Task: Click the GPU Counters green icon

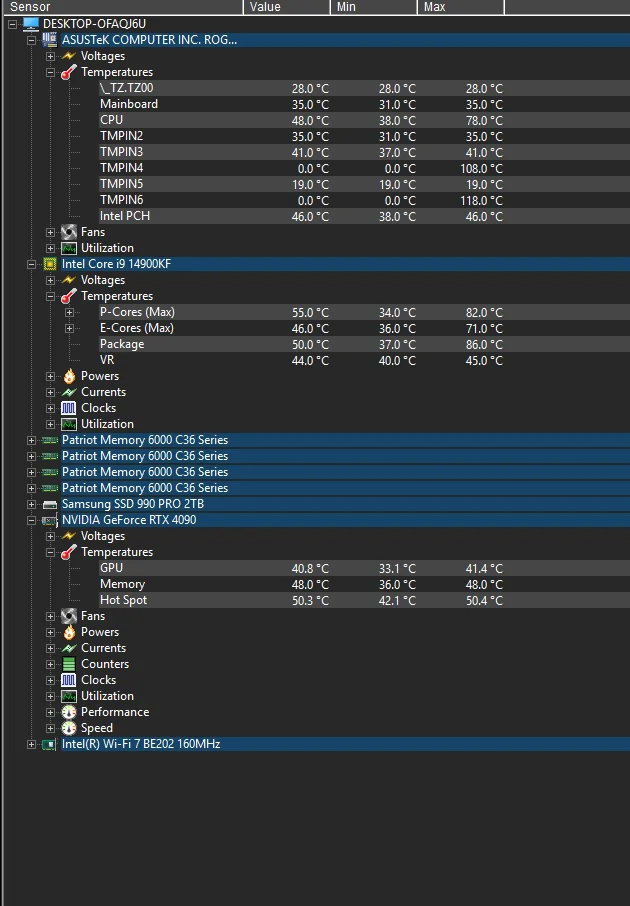Action: 69,664
